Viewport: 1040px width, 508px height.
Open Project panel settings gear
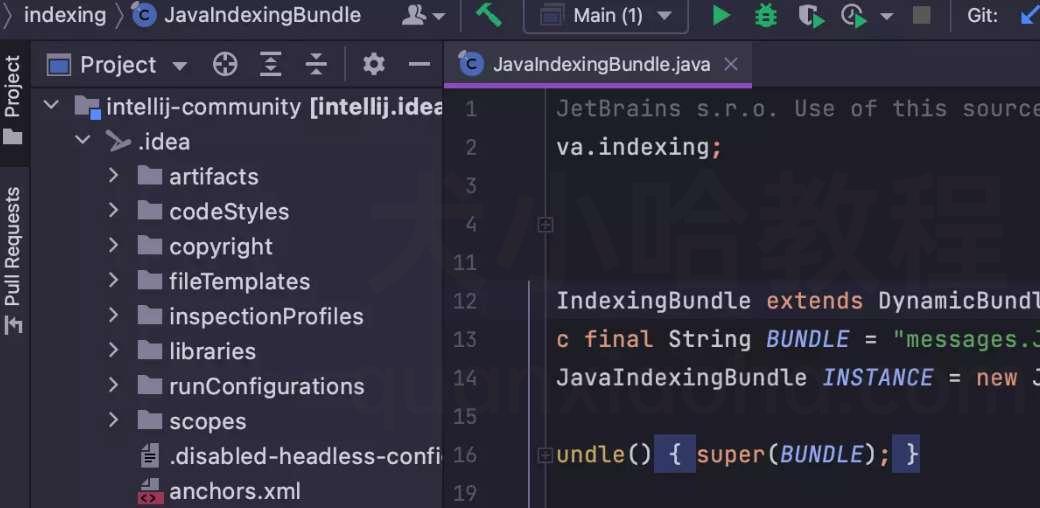pyautogui.click(x=373, y=64)
